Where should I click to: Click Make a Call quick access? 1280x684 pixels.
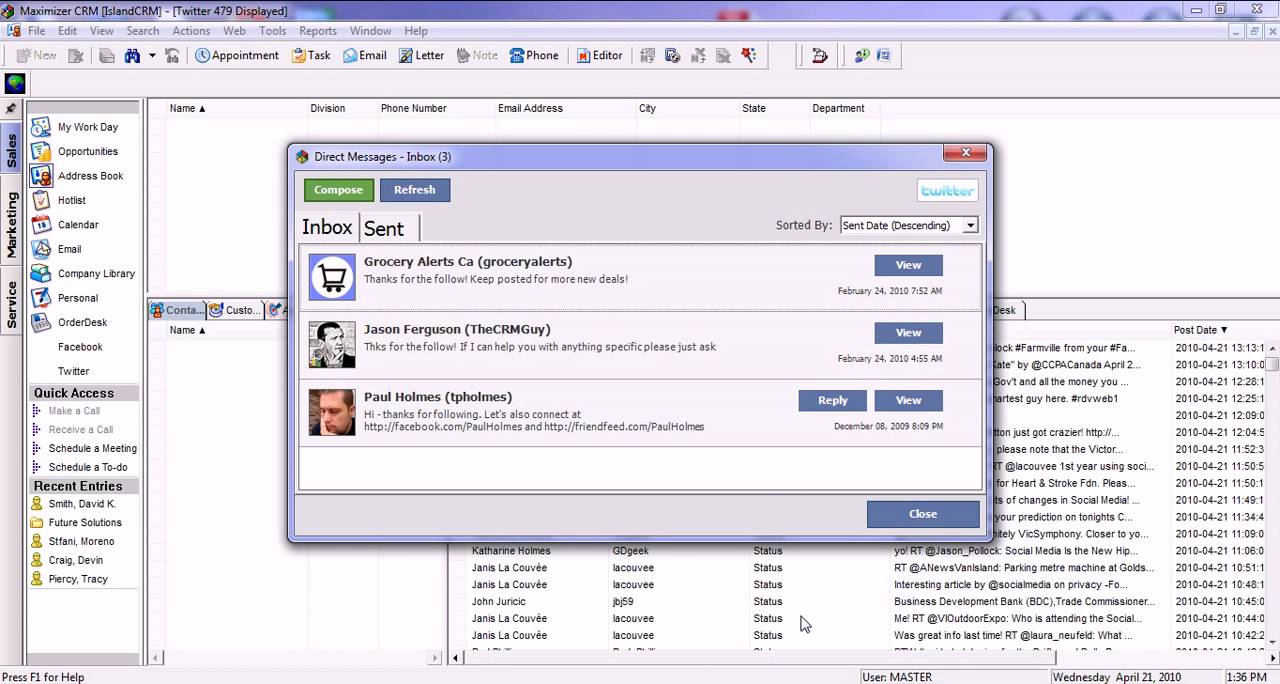(74, 411)
